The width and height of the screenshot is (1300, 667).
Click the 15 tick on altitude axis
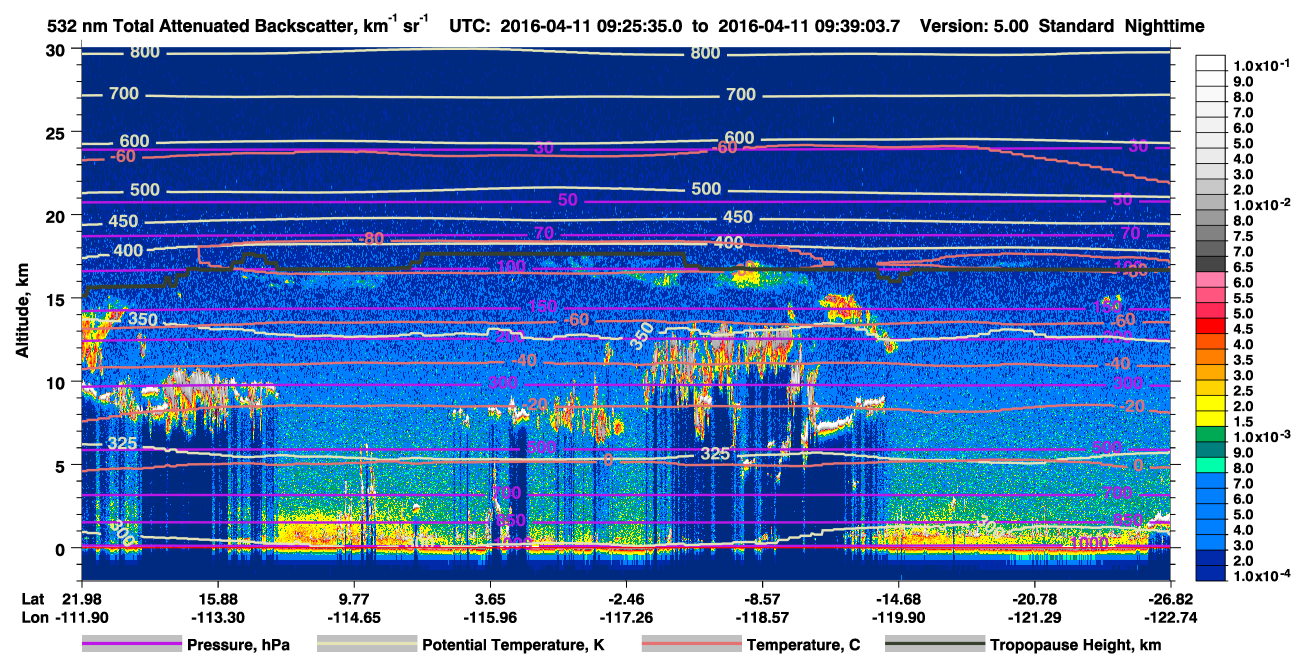pos(57,299)
